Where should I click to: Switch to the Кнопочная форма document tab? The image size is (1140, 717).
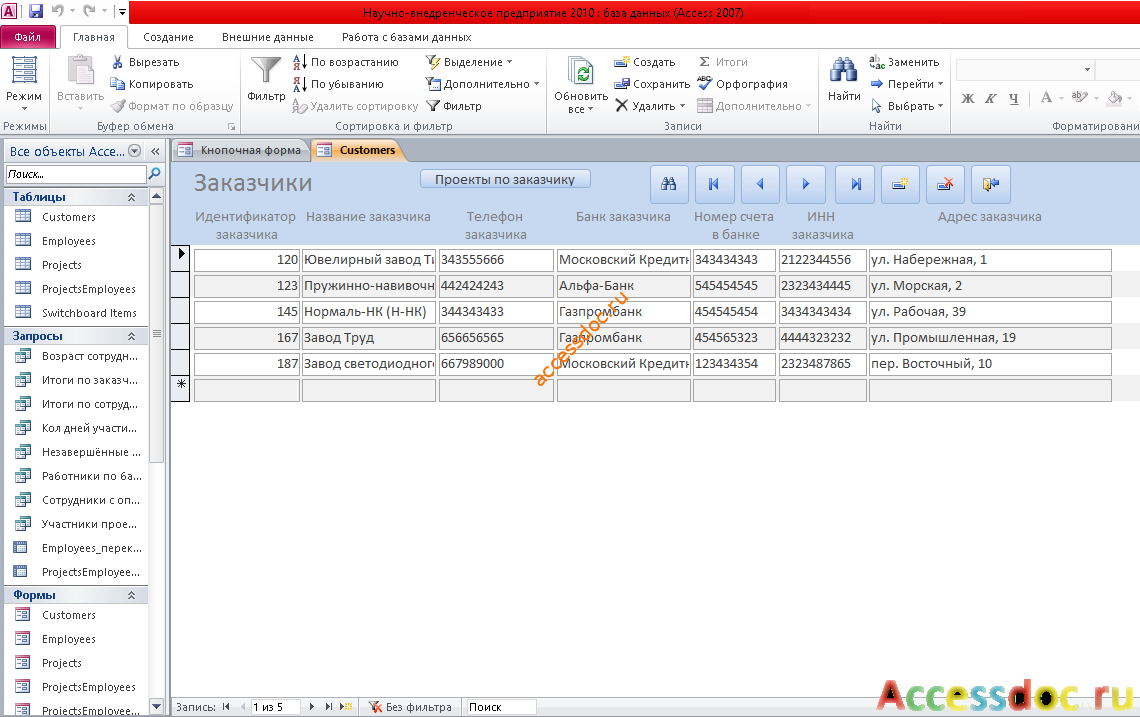click(x=241, y=150)
